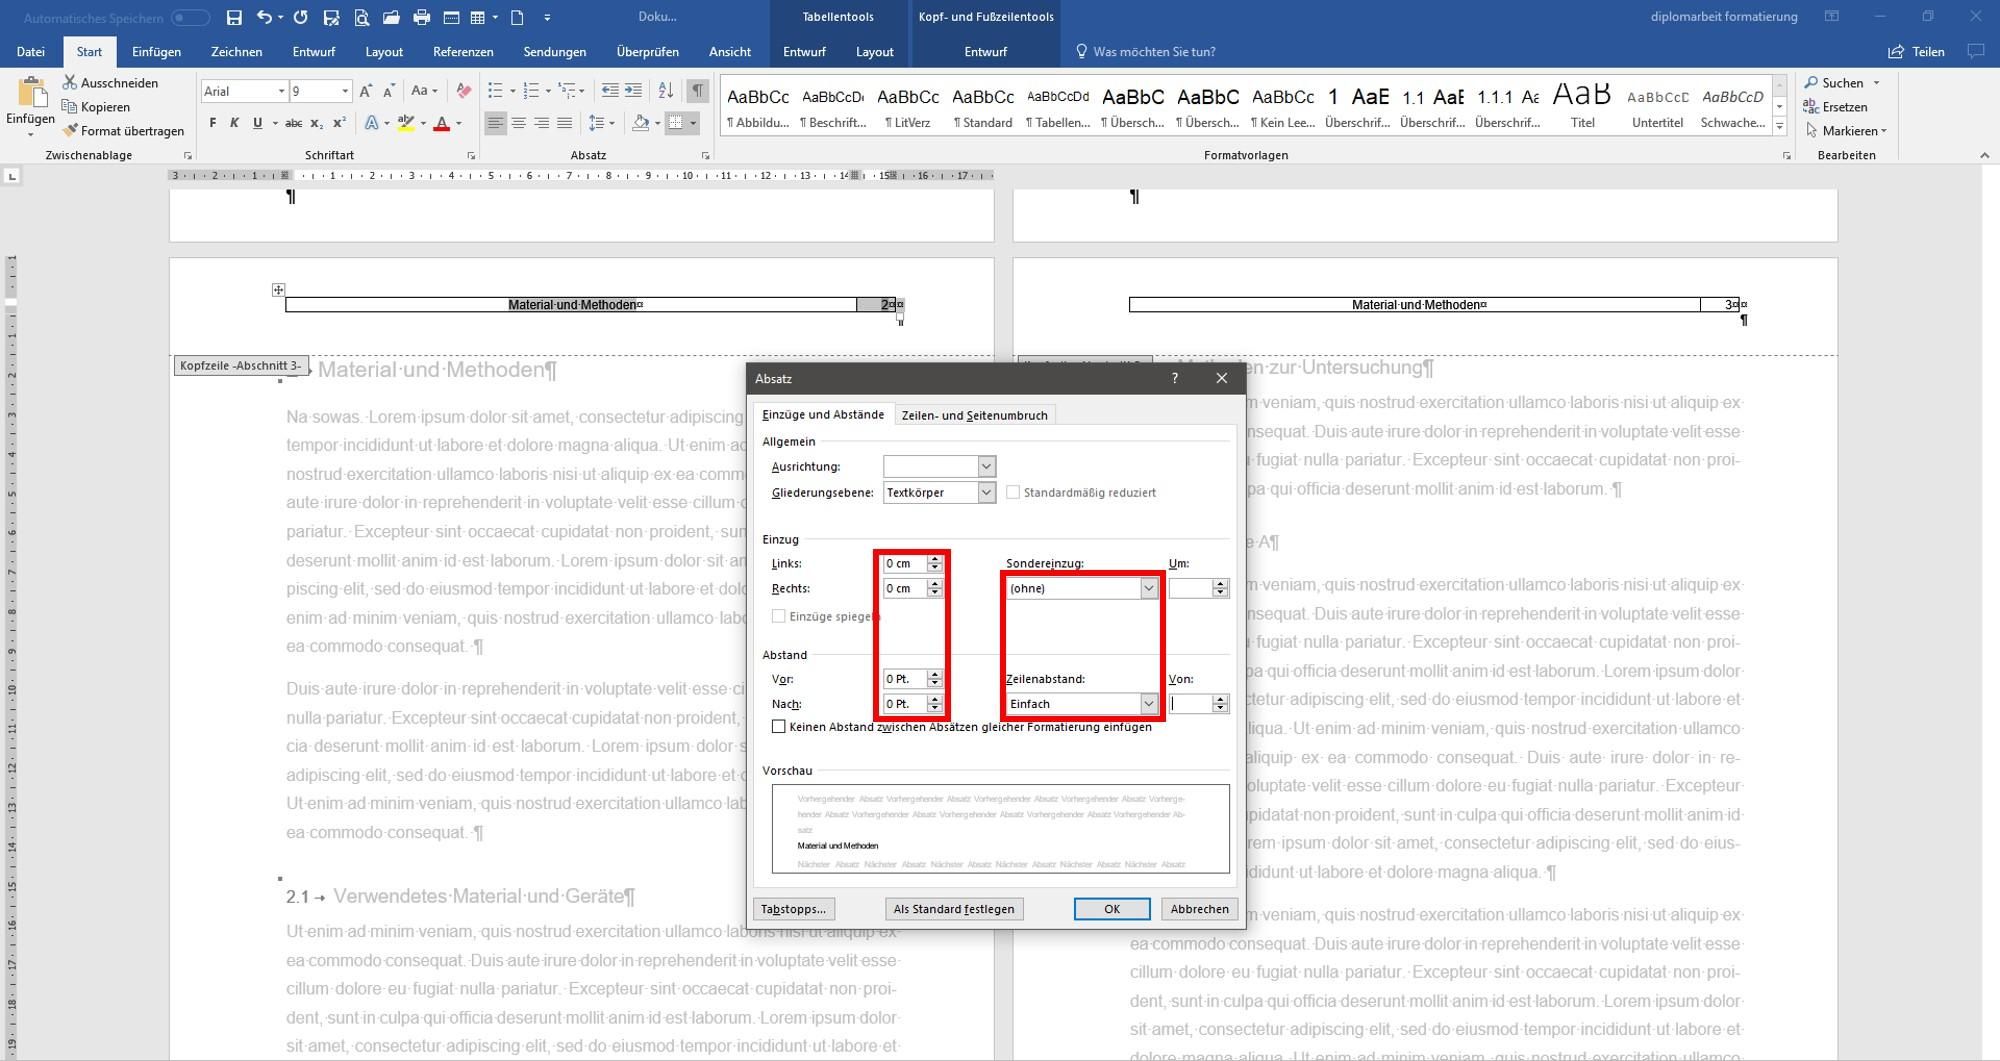Click Als Standard festlegen button

click(953, 909)
